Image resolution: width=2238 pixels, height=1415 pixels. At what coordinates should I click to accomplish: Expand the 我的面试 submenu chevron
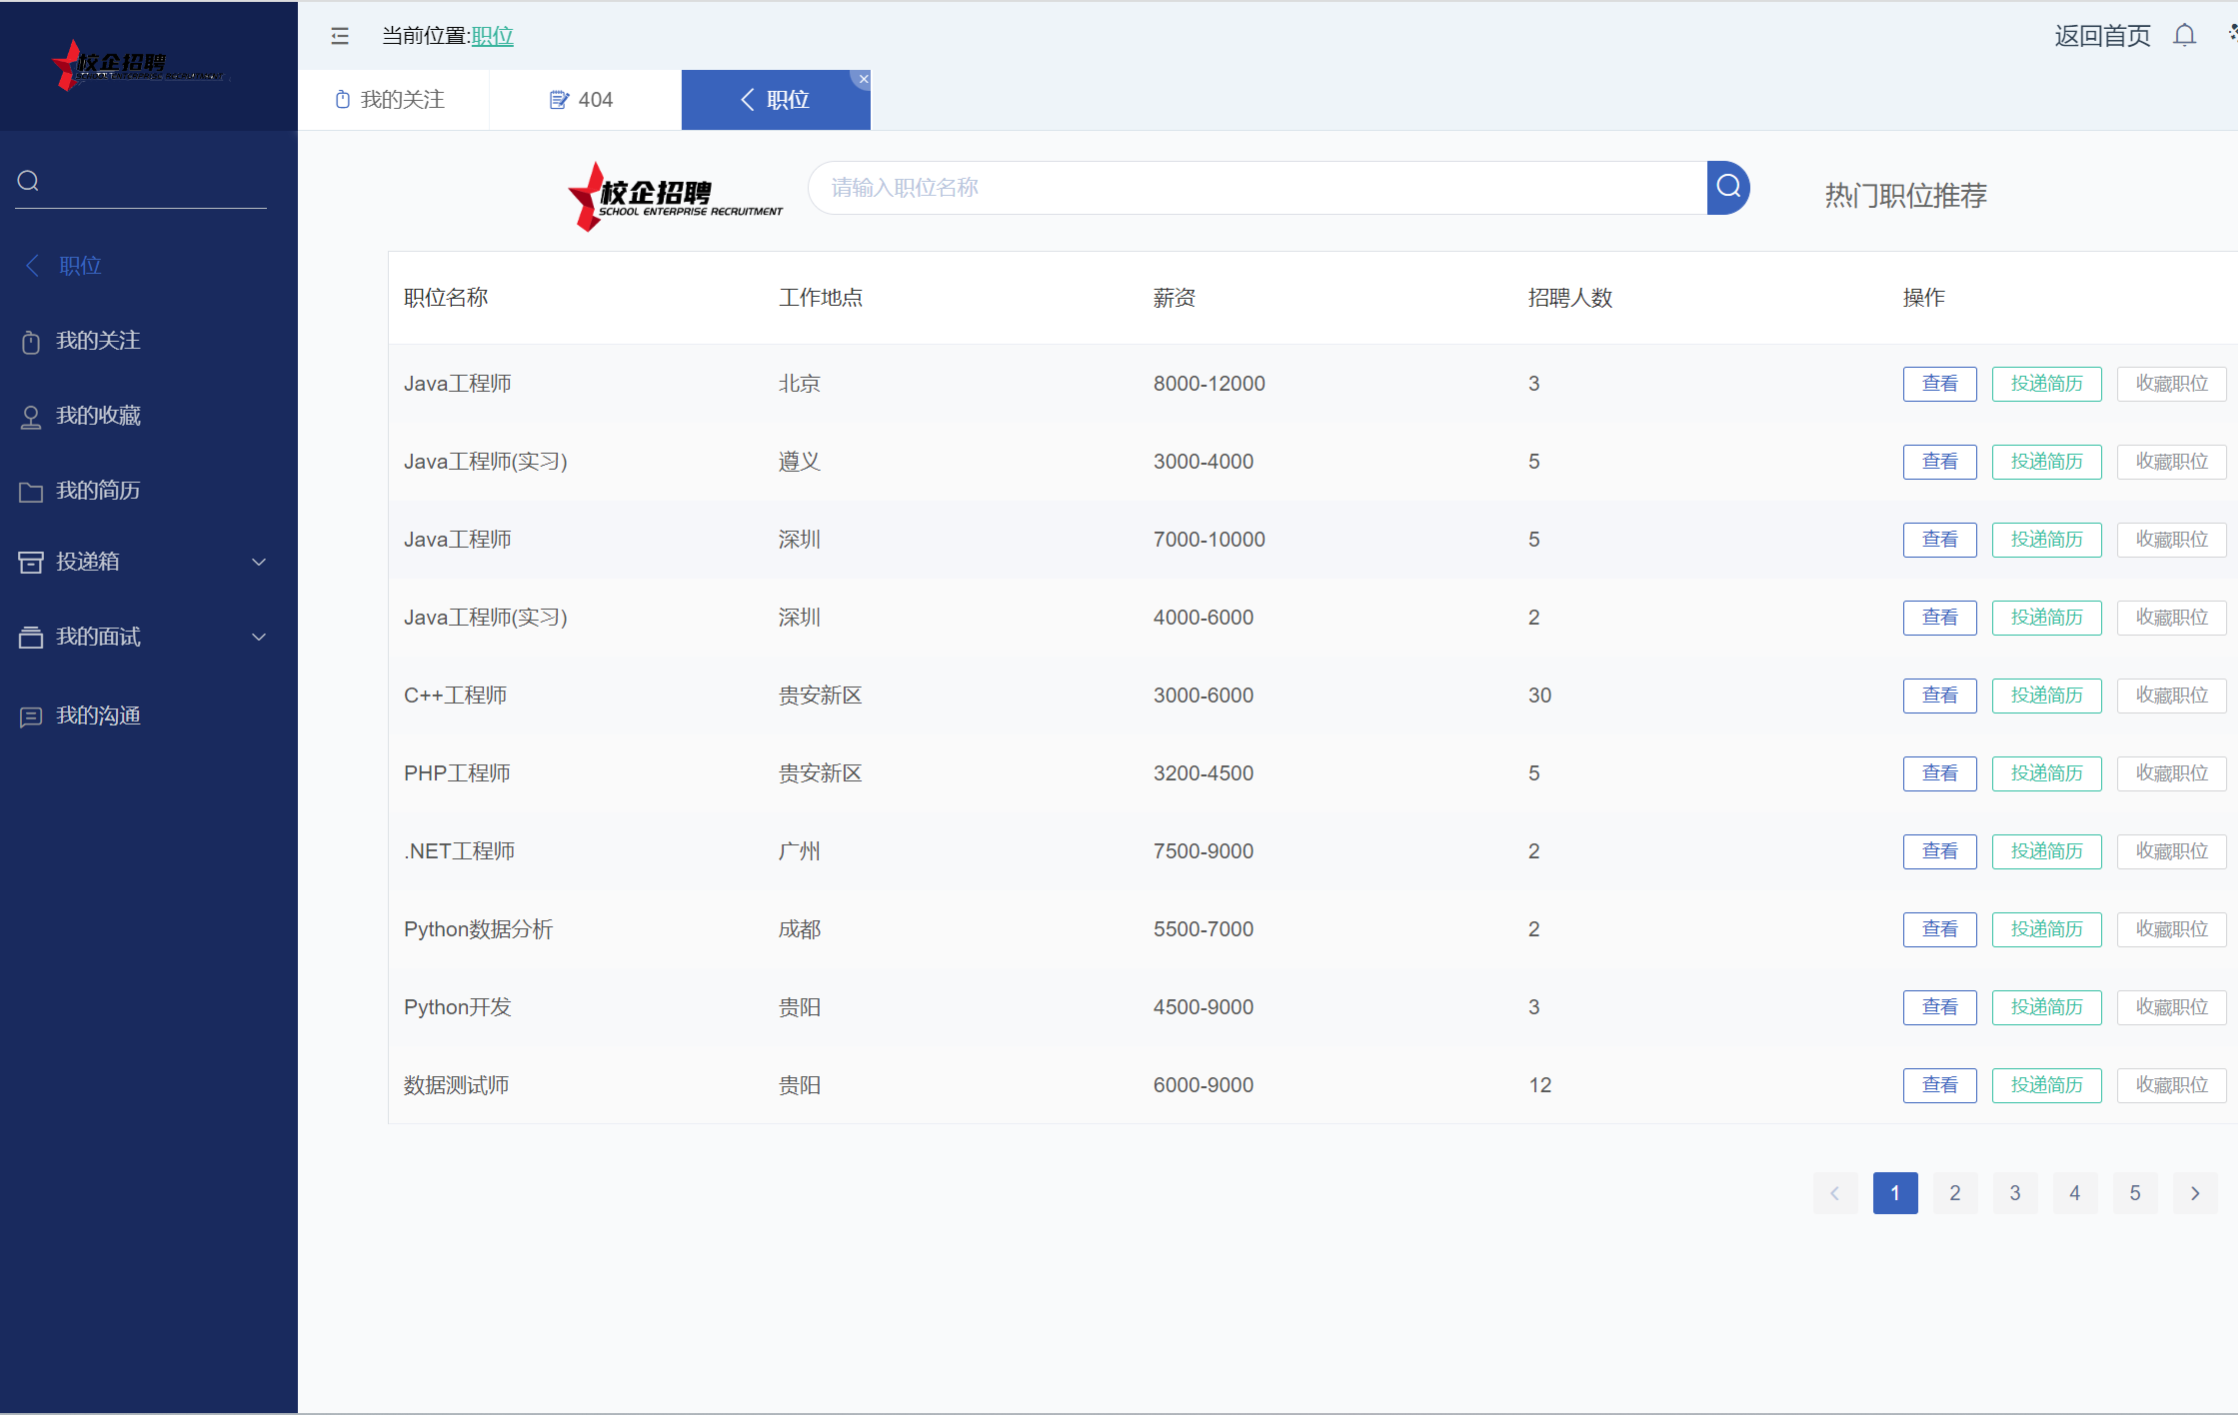tap(259, 637)
